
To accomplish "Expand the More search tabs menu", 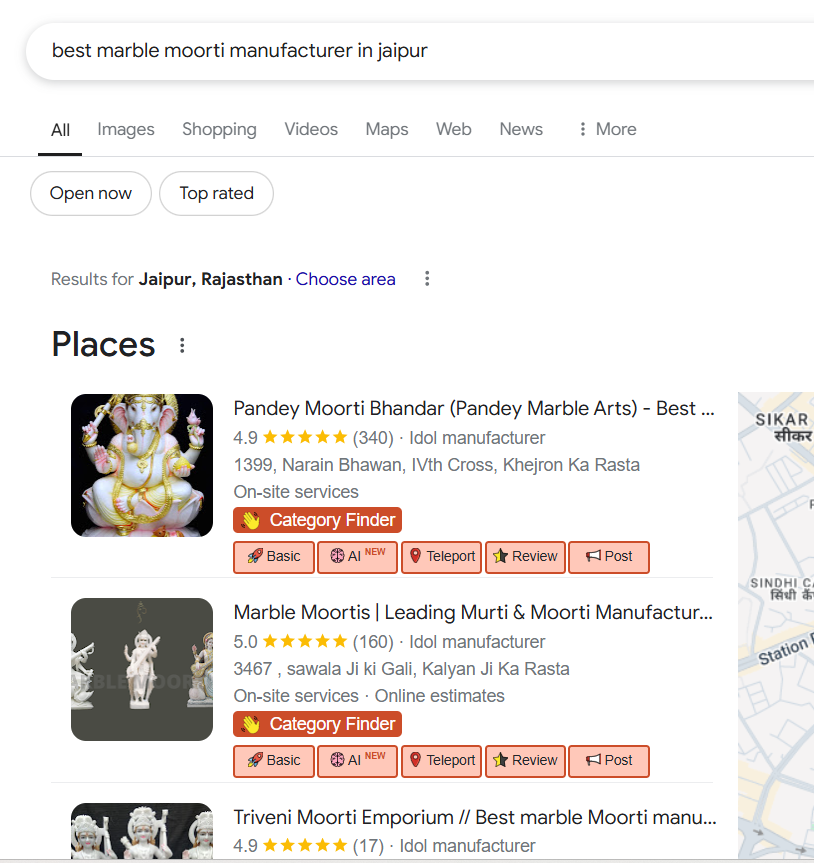I will point(606,129).
